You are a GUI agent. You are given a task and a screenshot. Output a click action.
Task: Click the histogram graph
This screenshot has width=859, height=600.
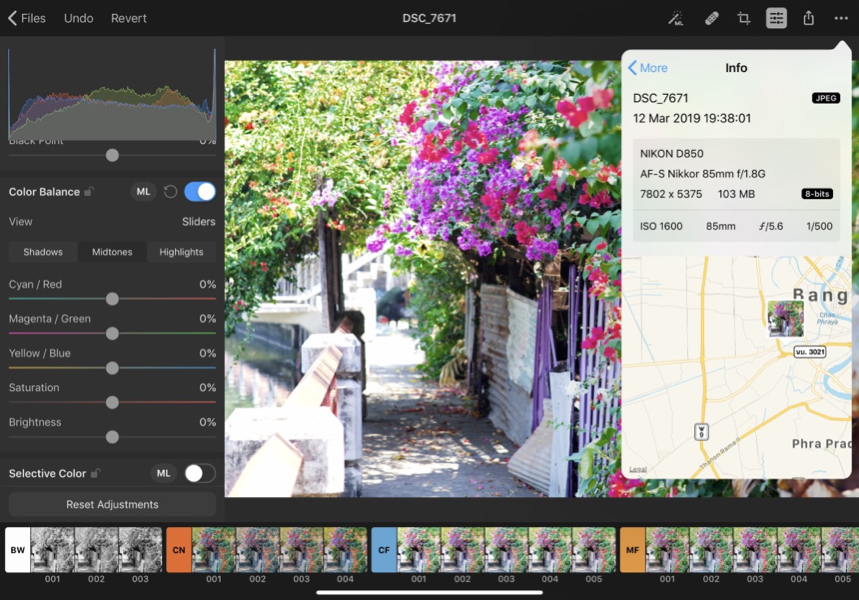pyautogui.click(x=112, y=94)
